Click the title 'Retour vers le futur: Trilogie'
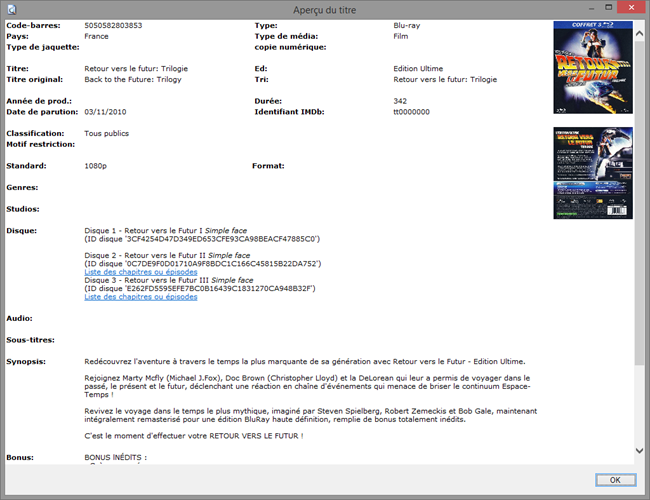 (x=136, y=68)
